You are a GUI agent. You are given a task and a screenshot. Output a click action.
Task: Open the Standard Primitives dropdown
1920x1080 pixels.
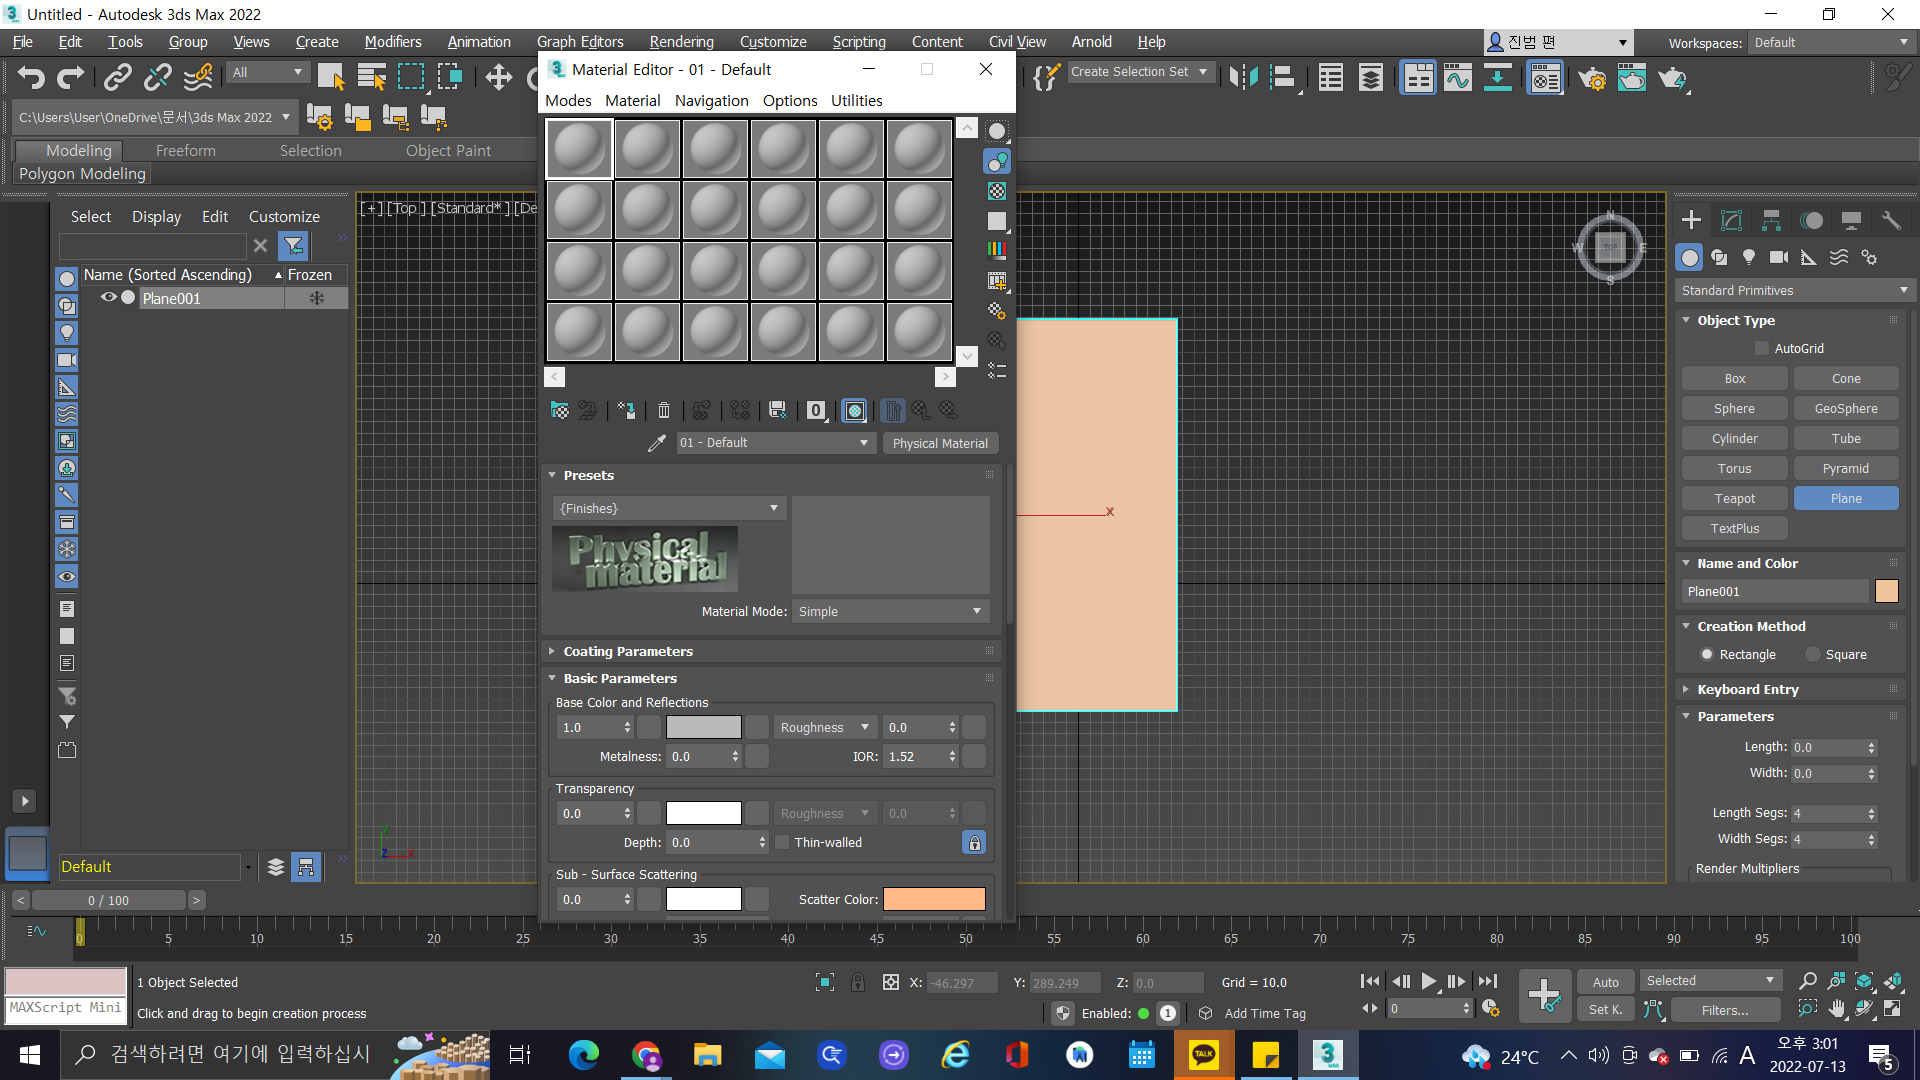[1794, 290]
